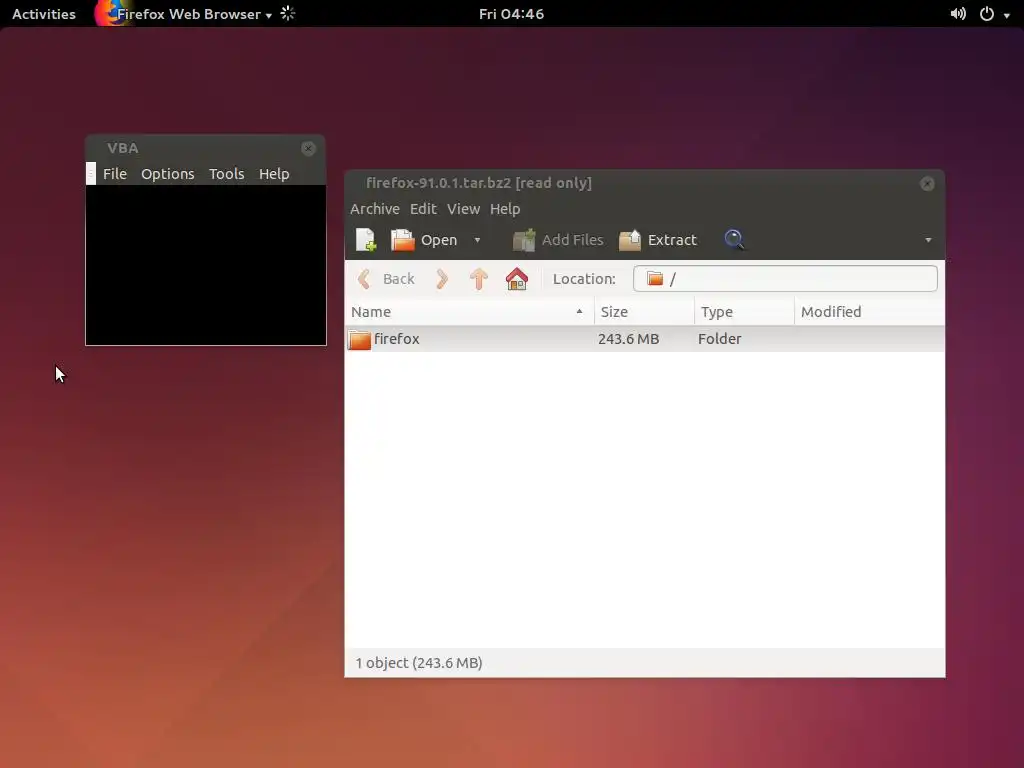This screenshot has width=1024, height=768.
Task: Click the greyed-out Add Files toolbar button
Action: click(558, 240)
